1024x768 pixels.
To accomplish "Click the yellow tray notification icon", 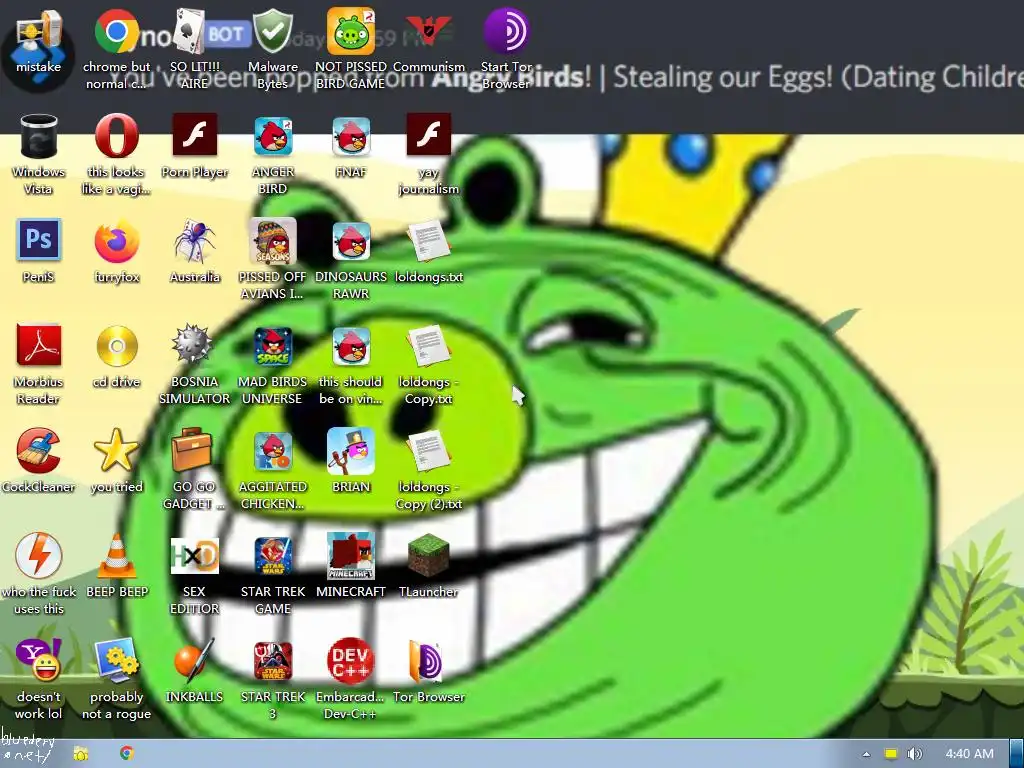I will point(890,754).
